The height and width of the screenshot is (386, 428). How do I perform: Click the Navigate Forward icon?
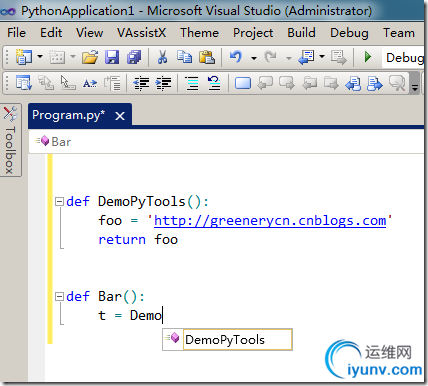339,57
